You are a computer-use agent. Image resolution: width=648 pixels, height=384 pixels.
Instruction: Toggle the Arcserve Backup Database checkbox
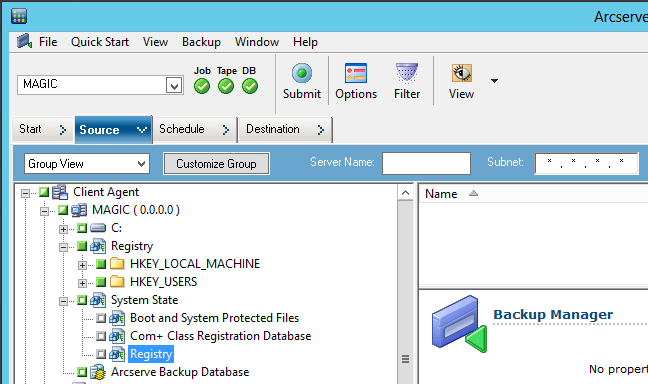point(82,372)
